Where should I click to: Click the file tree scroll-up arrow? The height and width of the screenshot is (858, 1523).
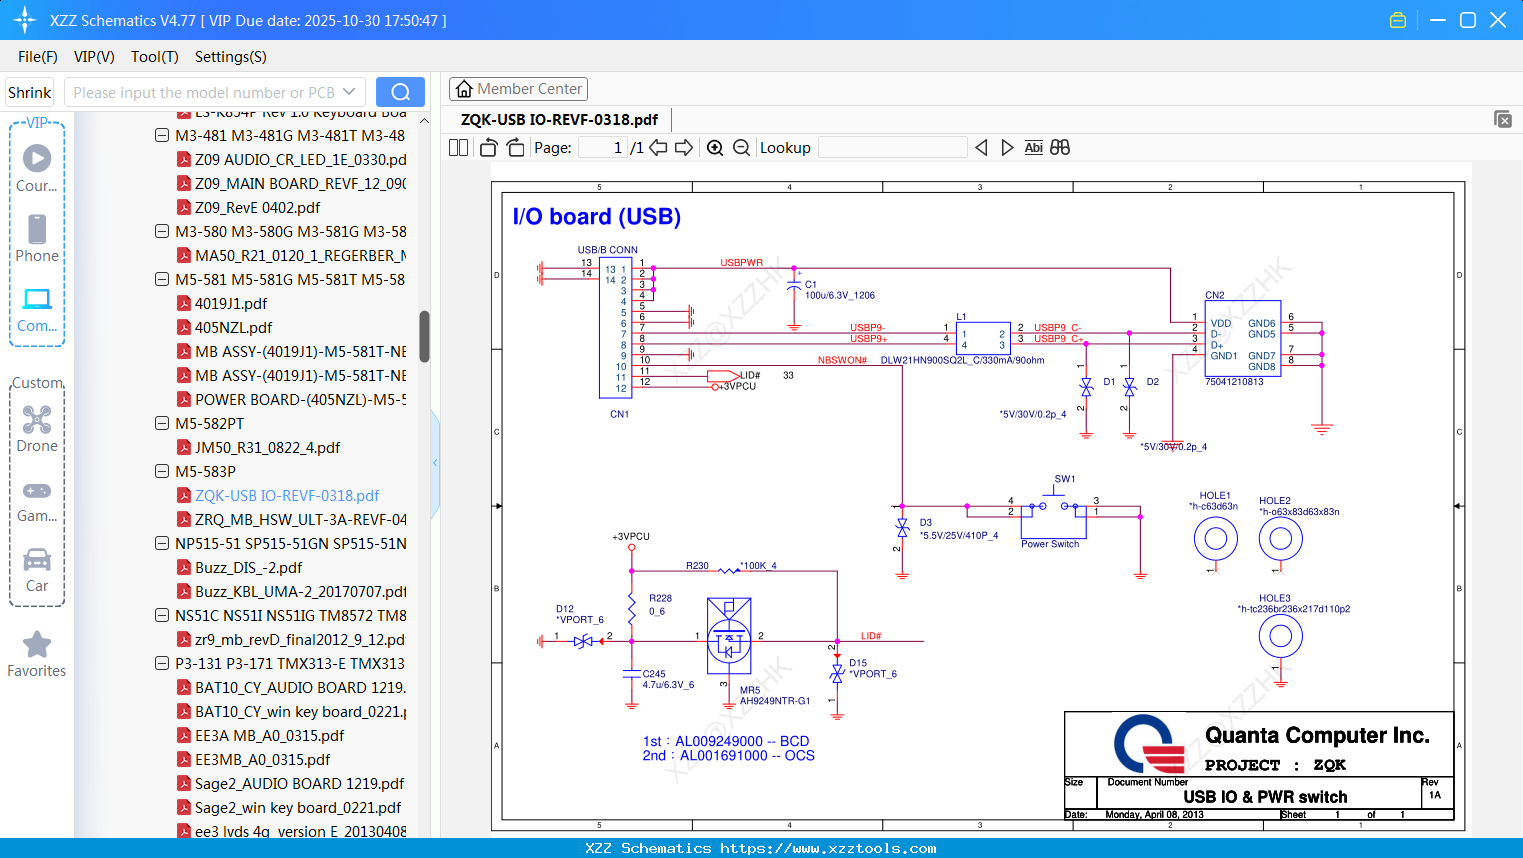[x=424, y=121]
